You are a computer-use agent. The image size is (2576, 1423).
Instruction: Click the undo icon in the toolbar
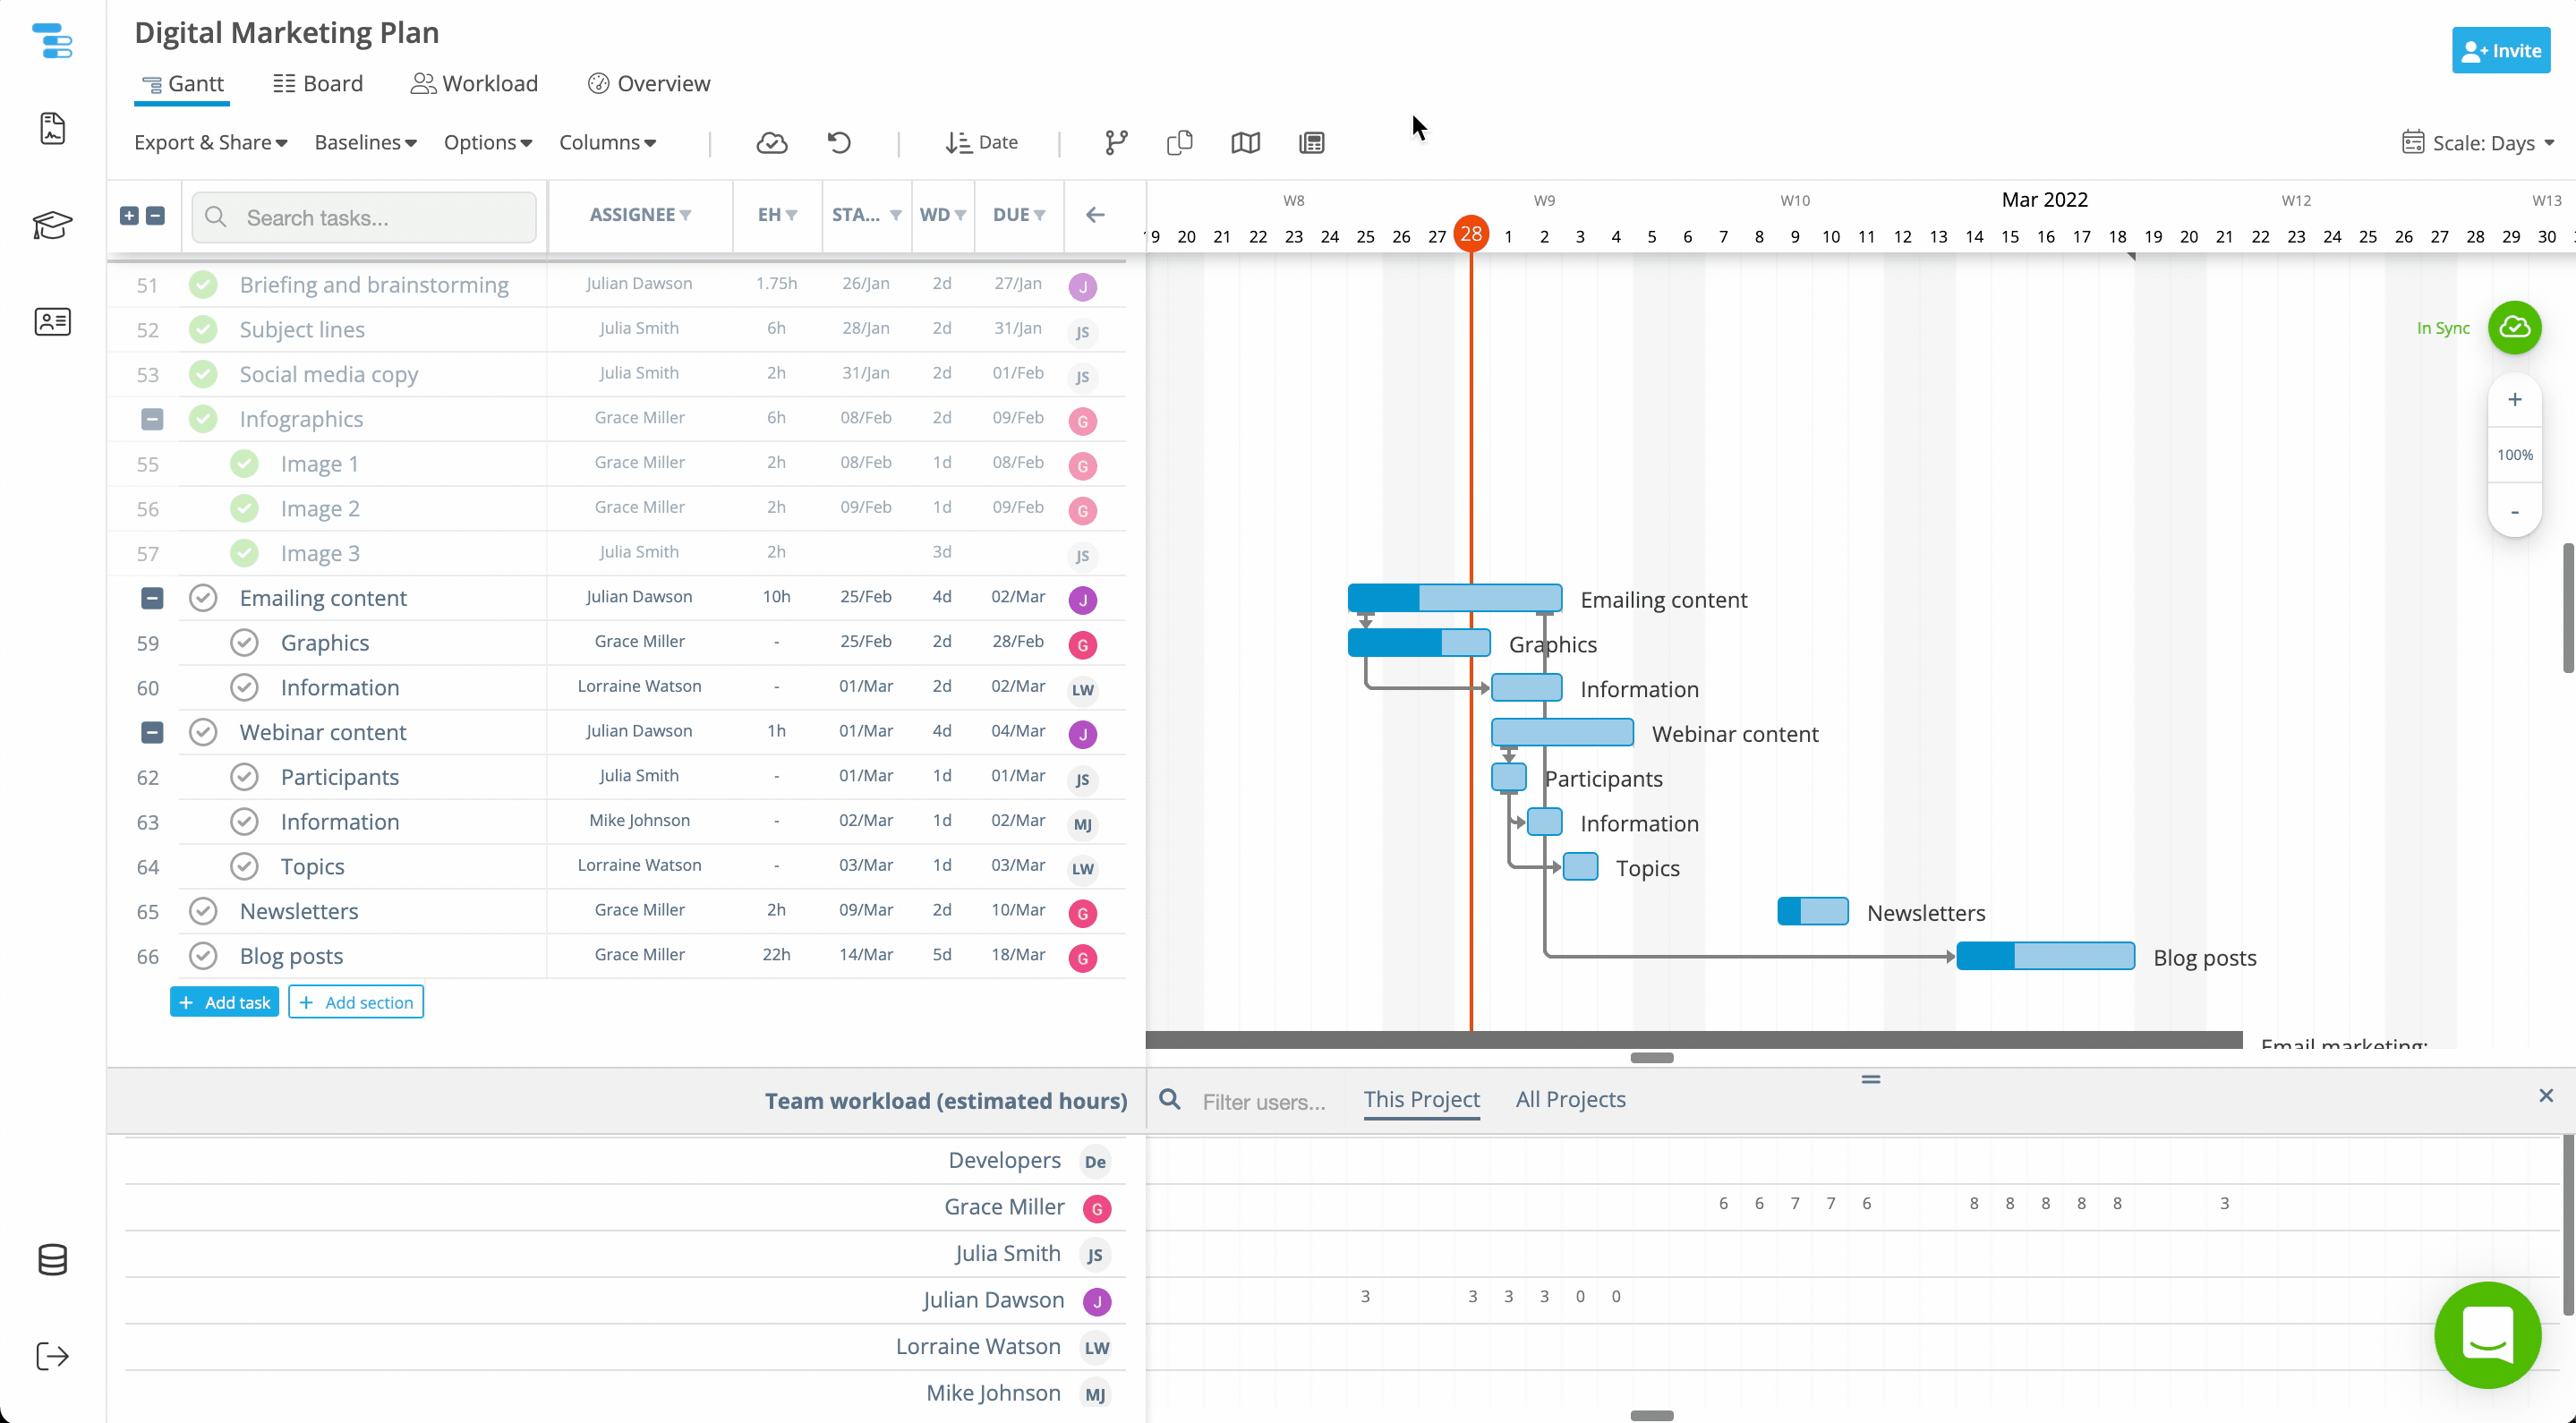pyautogui.click(x=839, y=142)
